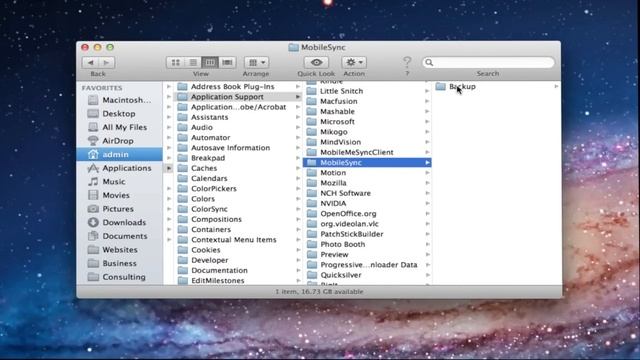Image resolution: width=640 pixels, height=360 pixels.
Task: Switch to list view
Action: tap(193, 62)
